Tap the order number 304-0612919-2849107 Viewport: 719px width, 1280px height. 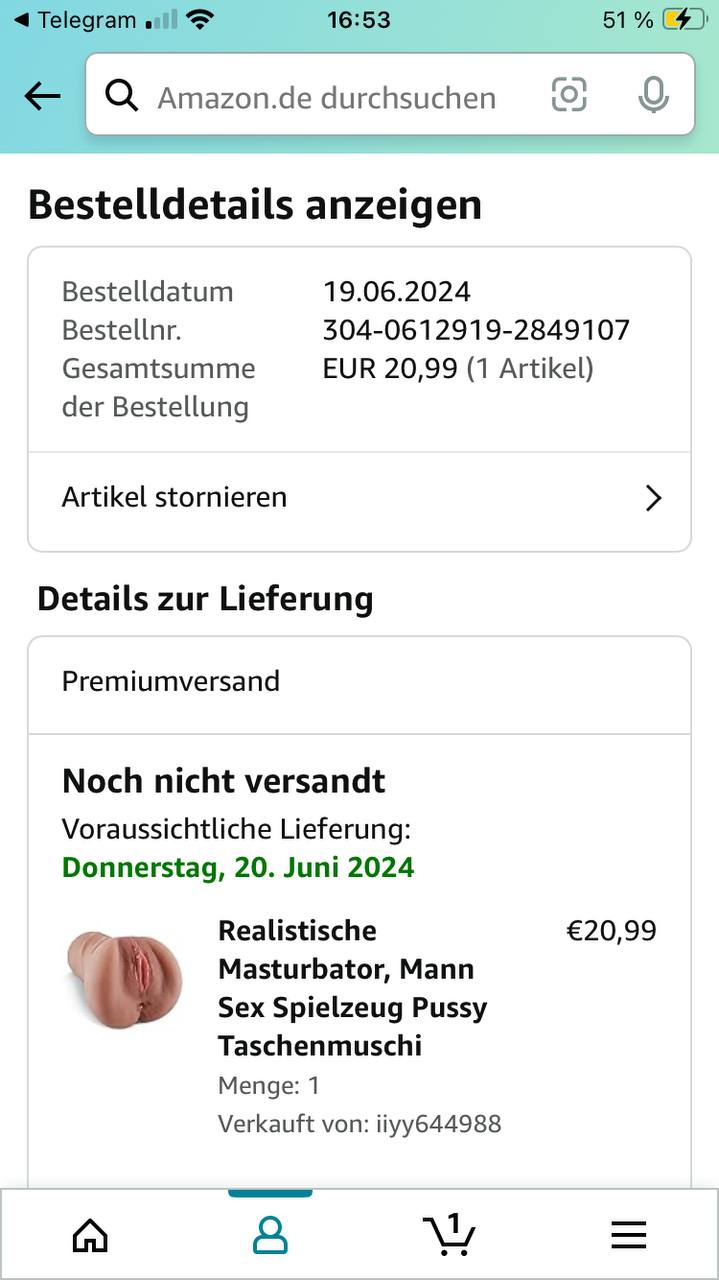[476, 330]
